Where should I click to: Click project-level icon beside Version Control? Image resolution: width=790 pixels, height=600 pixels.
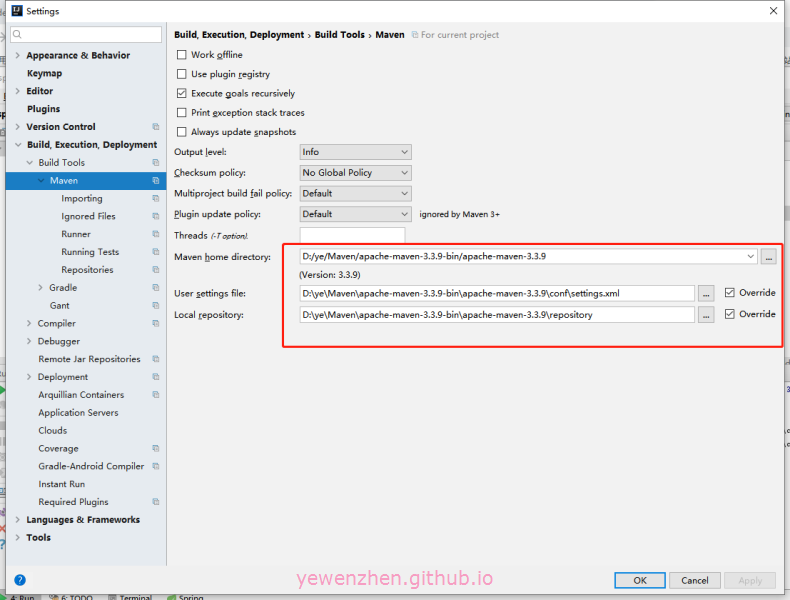(156, 127)
